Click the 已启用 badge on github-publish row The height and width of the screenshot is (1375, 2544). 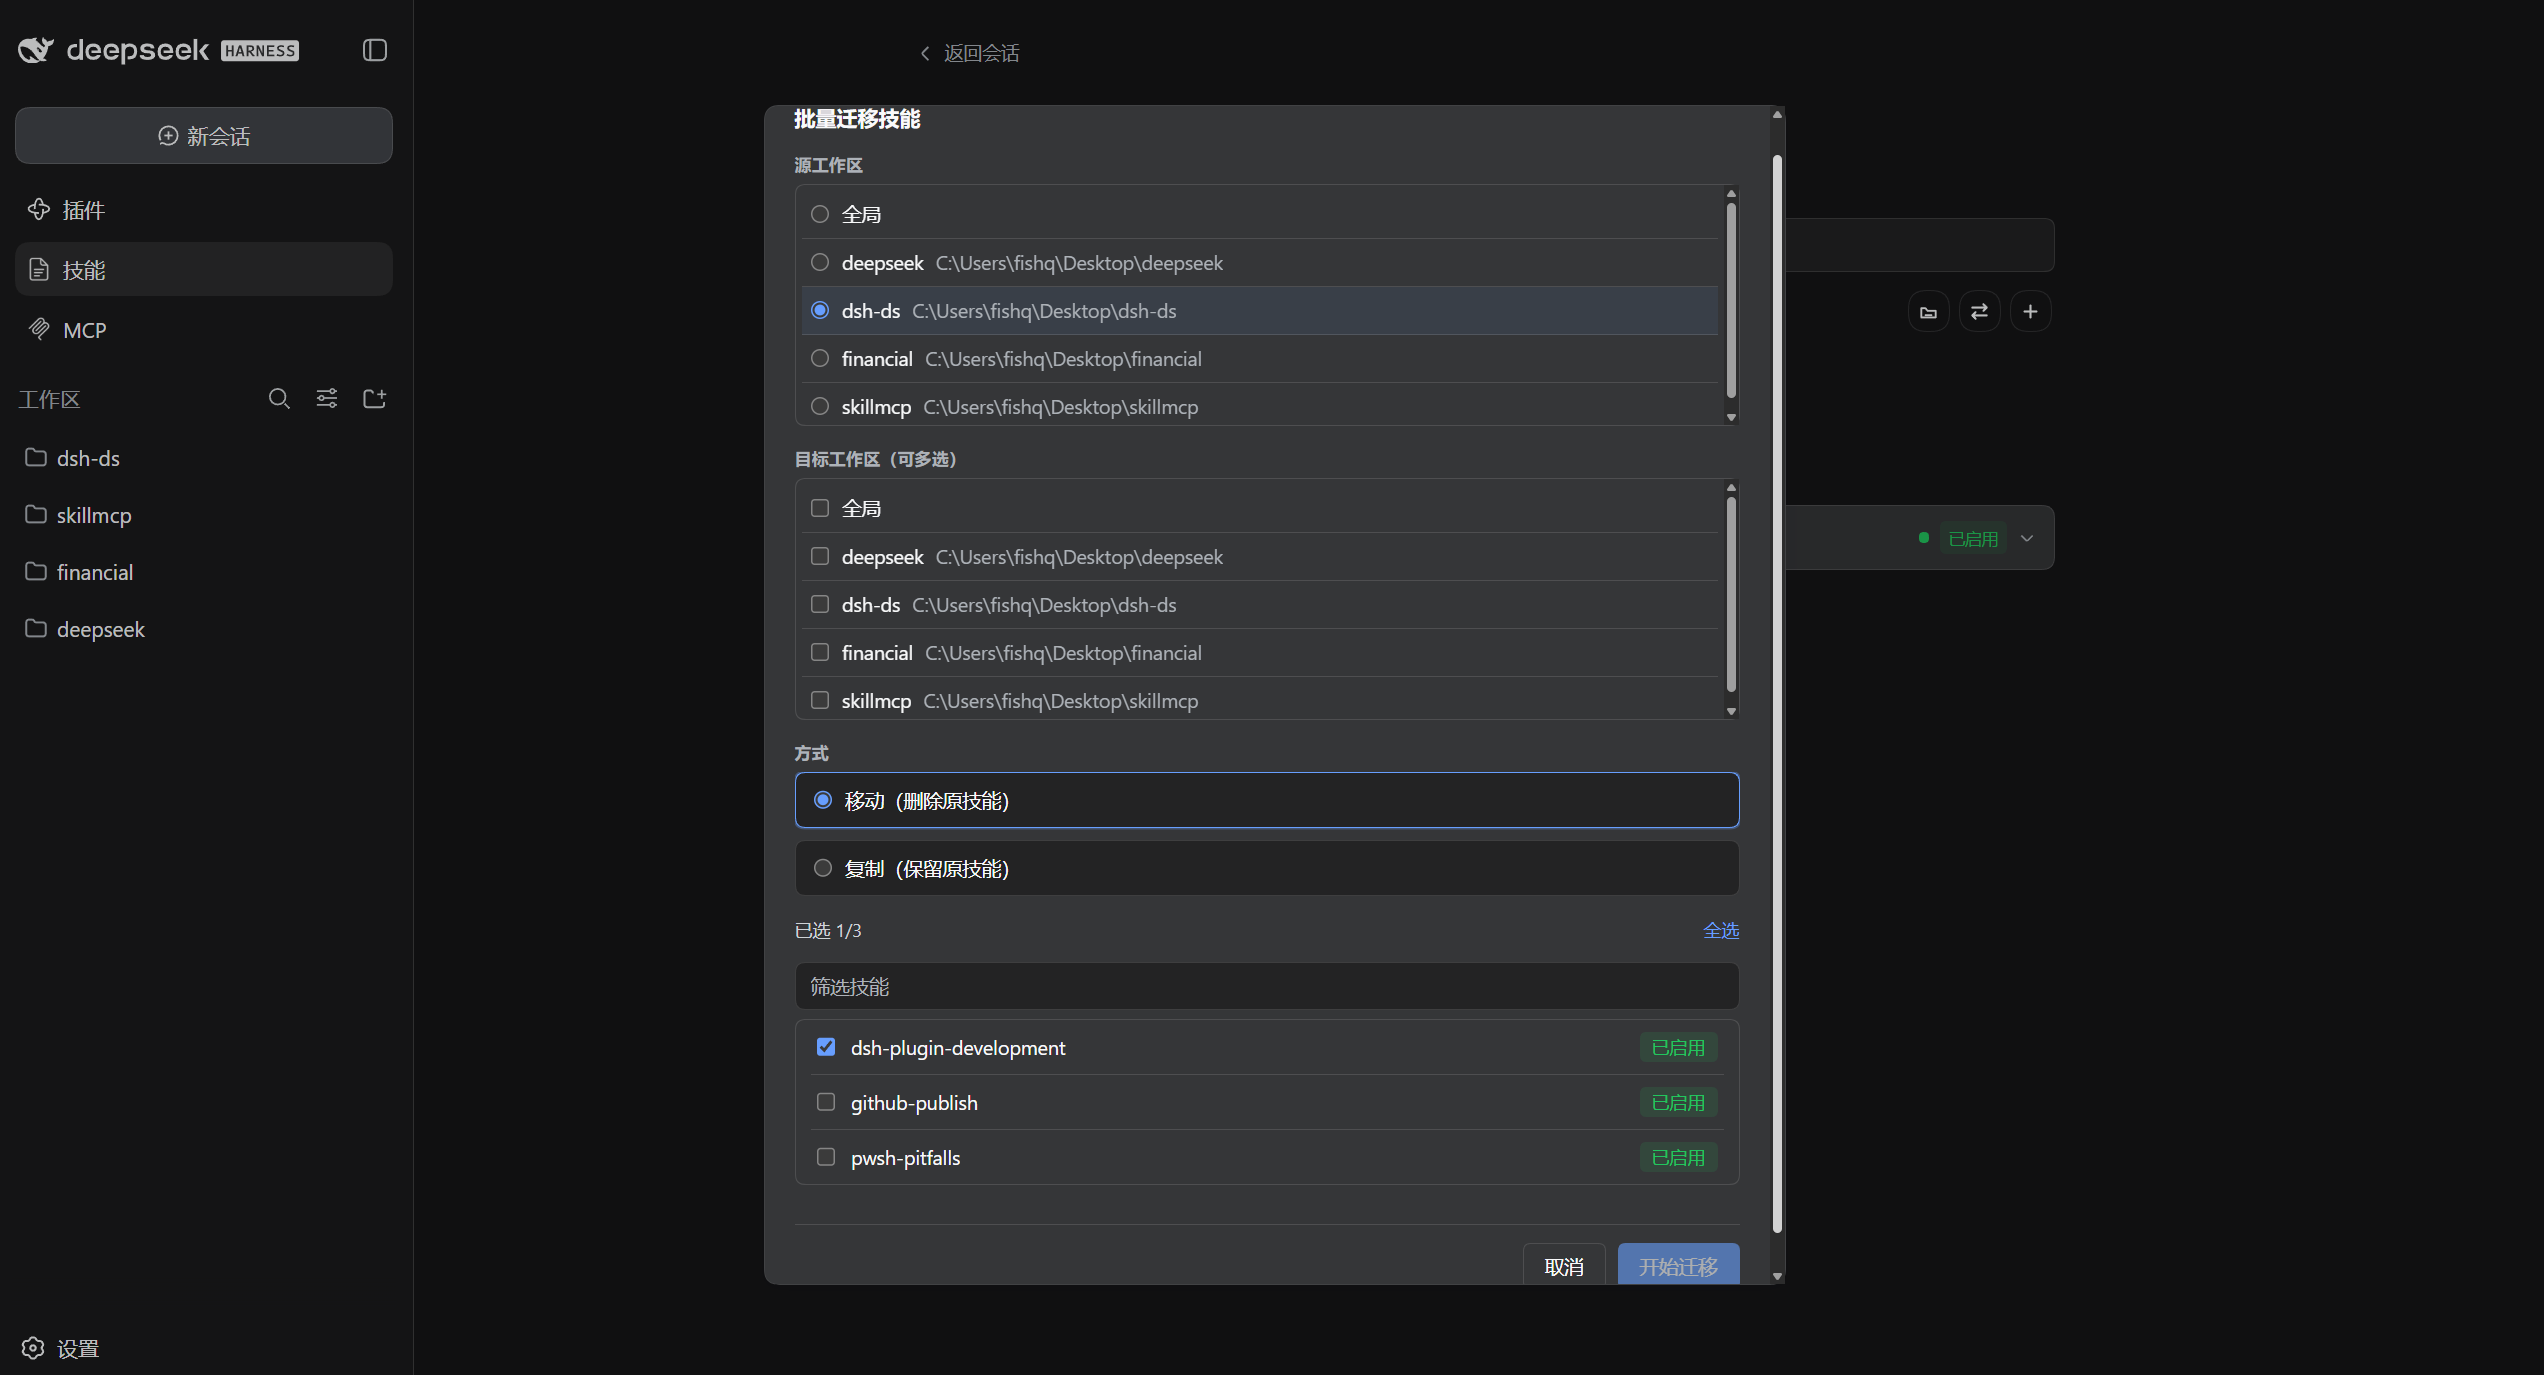coord(1678,1102)
